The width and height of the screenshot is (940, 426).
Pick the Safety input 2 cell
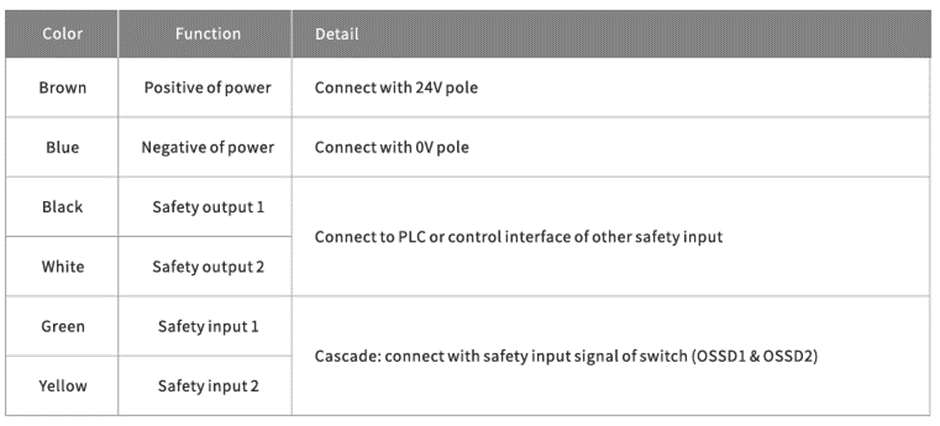coord(207,385)
